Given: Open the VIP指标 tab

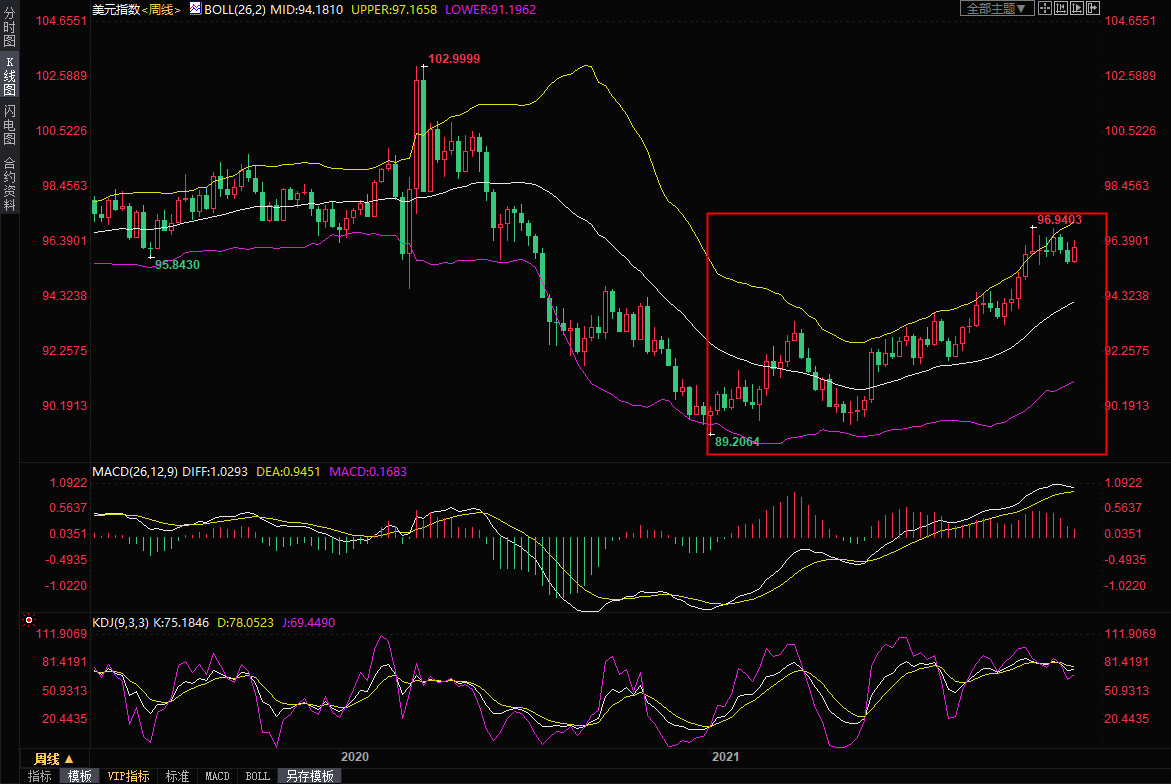Looking at the screenshot, I should (128, 776).
